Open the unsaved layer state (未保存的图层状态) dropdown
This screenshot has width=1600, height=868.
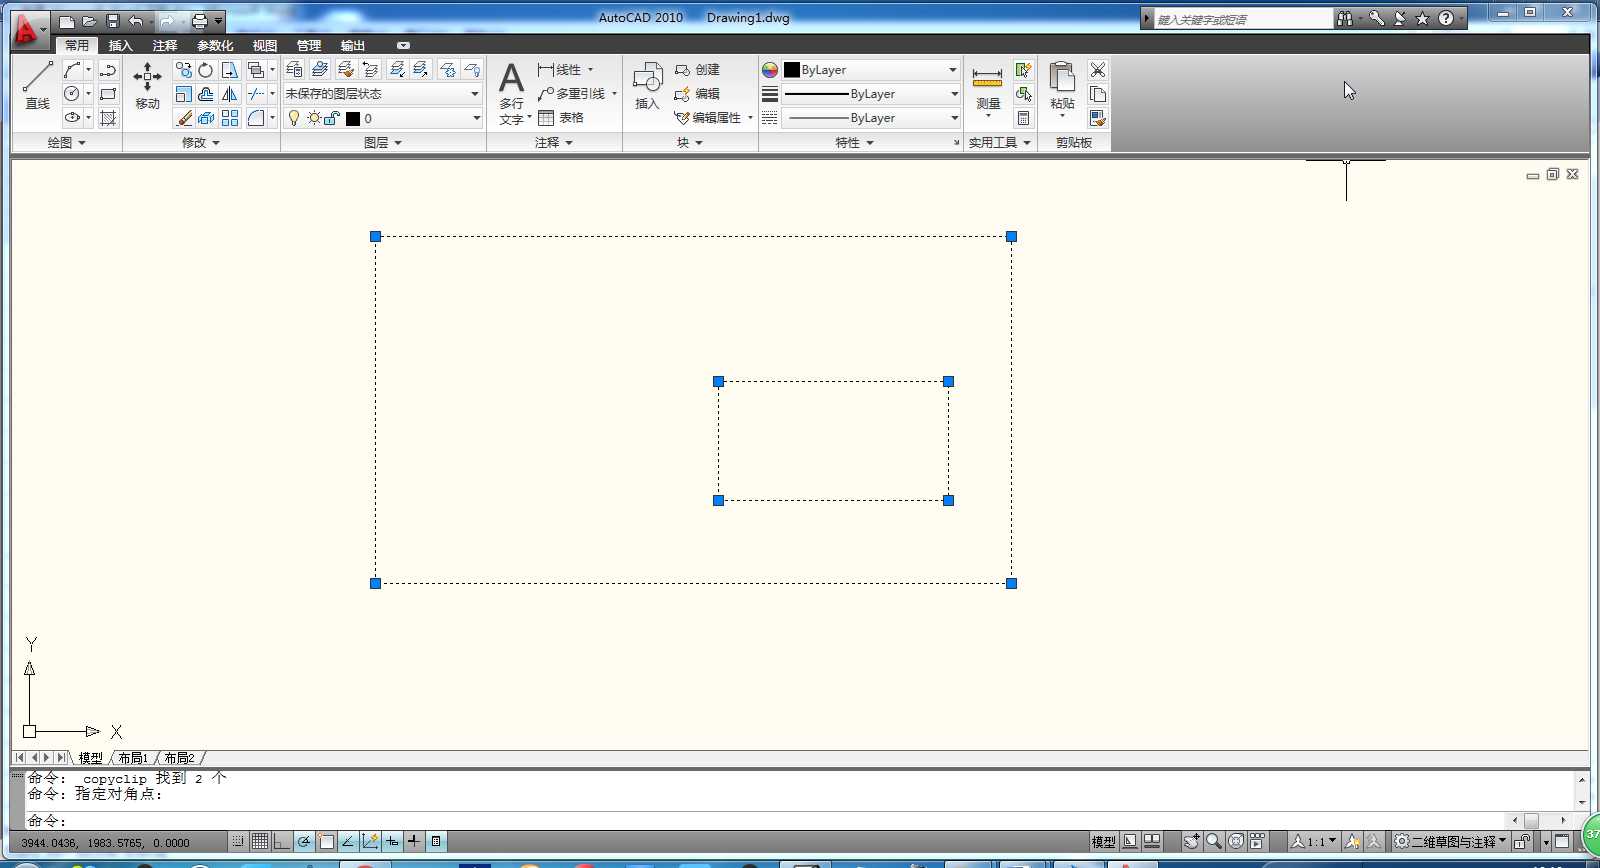(x=383, y=94)
